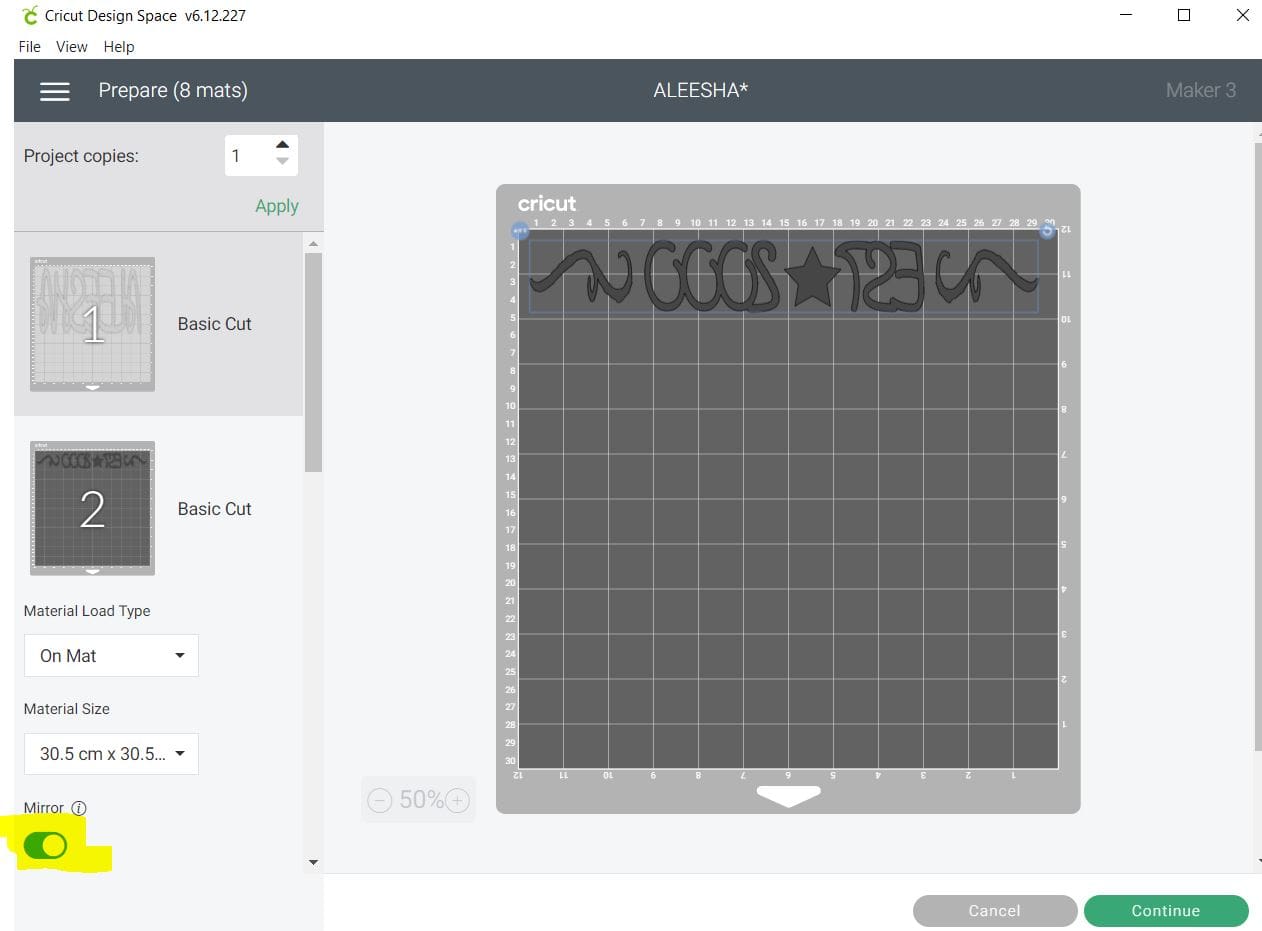Click the rotate handle on mat design
Viewport: 1262px width, 931px height.
1047,230
